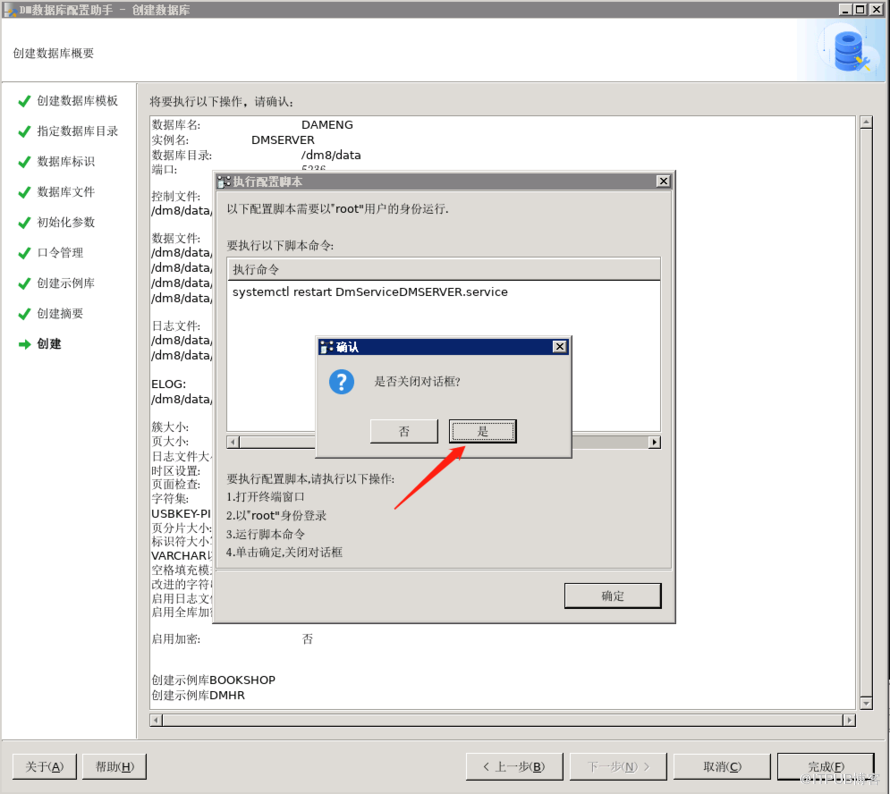The width and height of the screenshot is (890, 794).
Task: Click the 执行配置脚本 title bar icon
Action: 224,182
